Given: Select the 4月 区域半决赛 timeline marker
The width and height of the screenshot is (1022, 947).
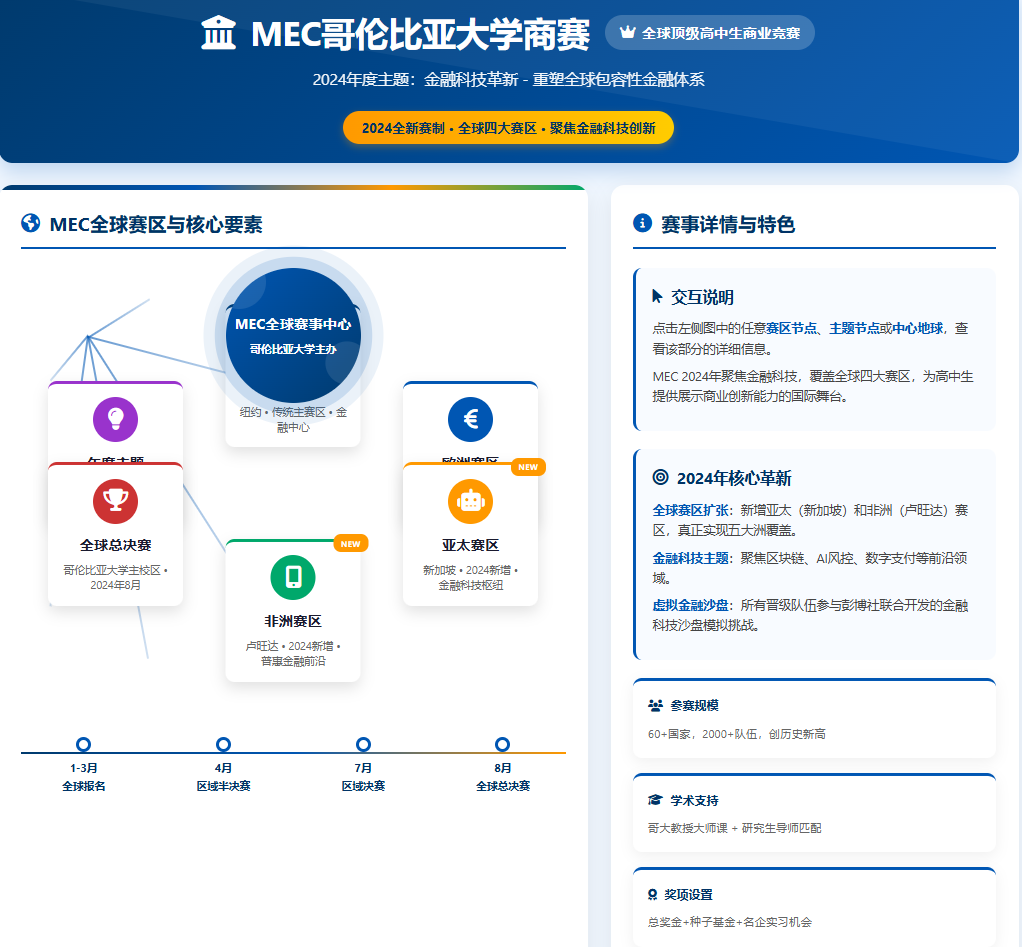Looking at the screenshot, I should click(x=223, y=744).
